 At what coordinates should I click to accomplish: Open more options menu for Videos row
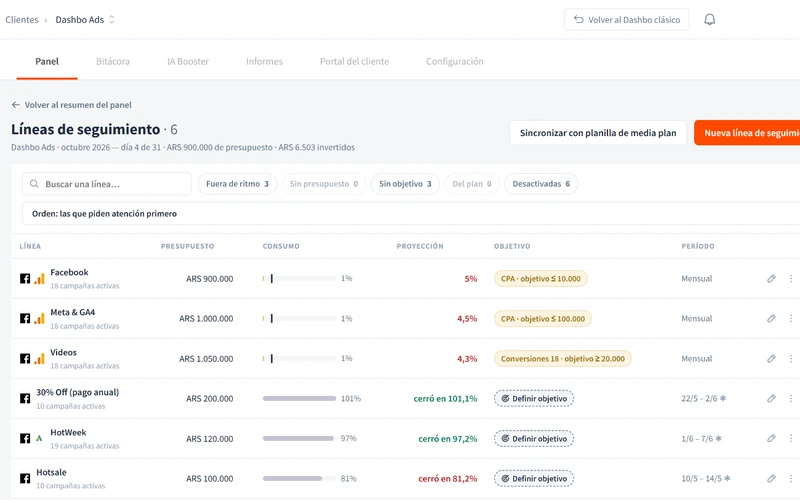[791, 359]
